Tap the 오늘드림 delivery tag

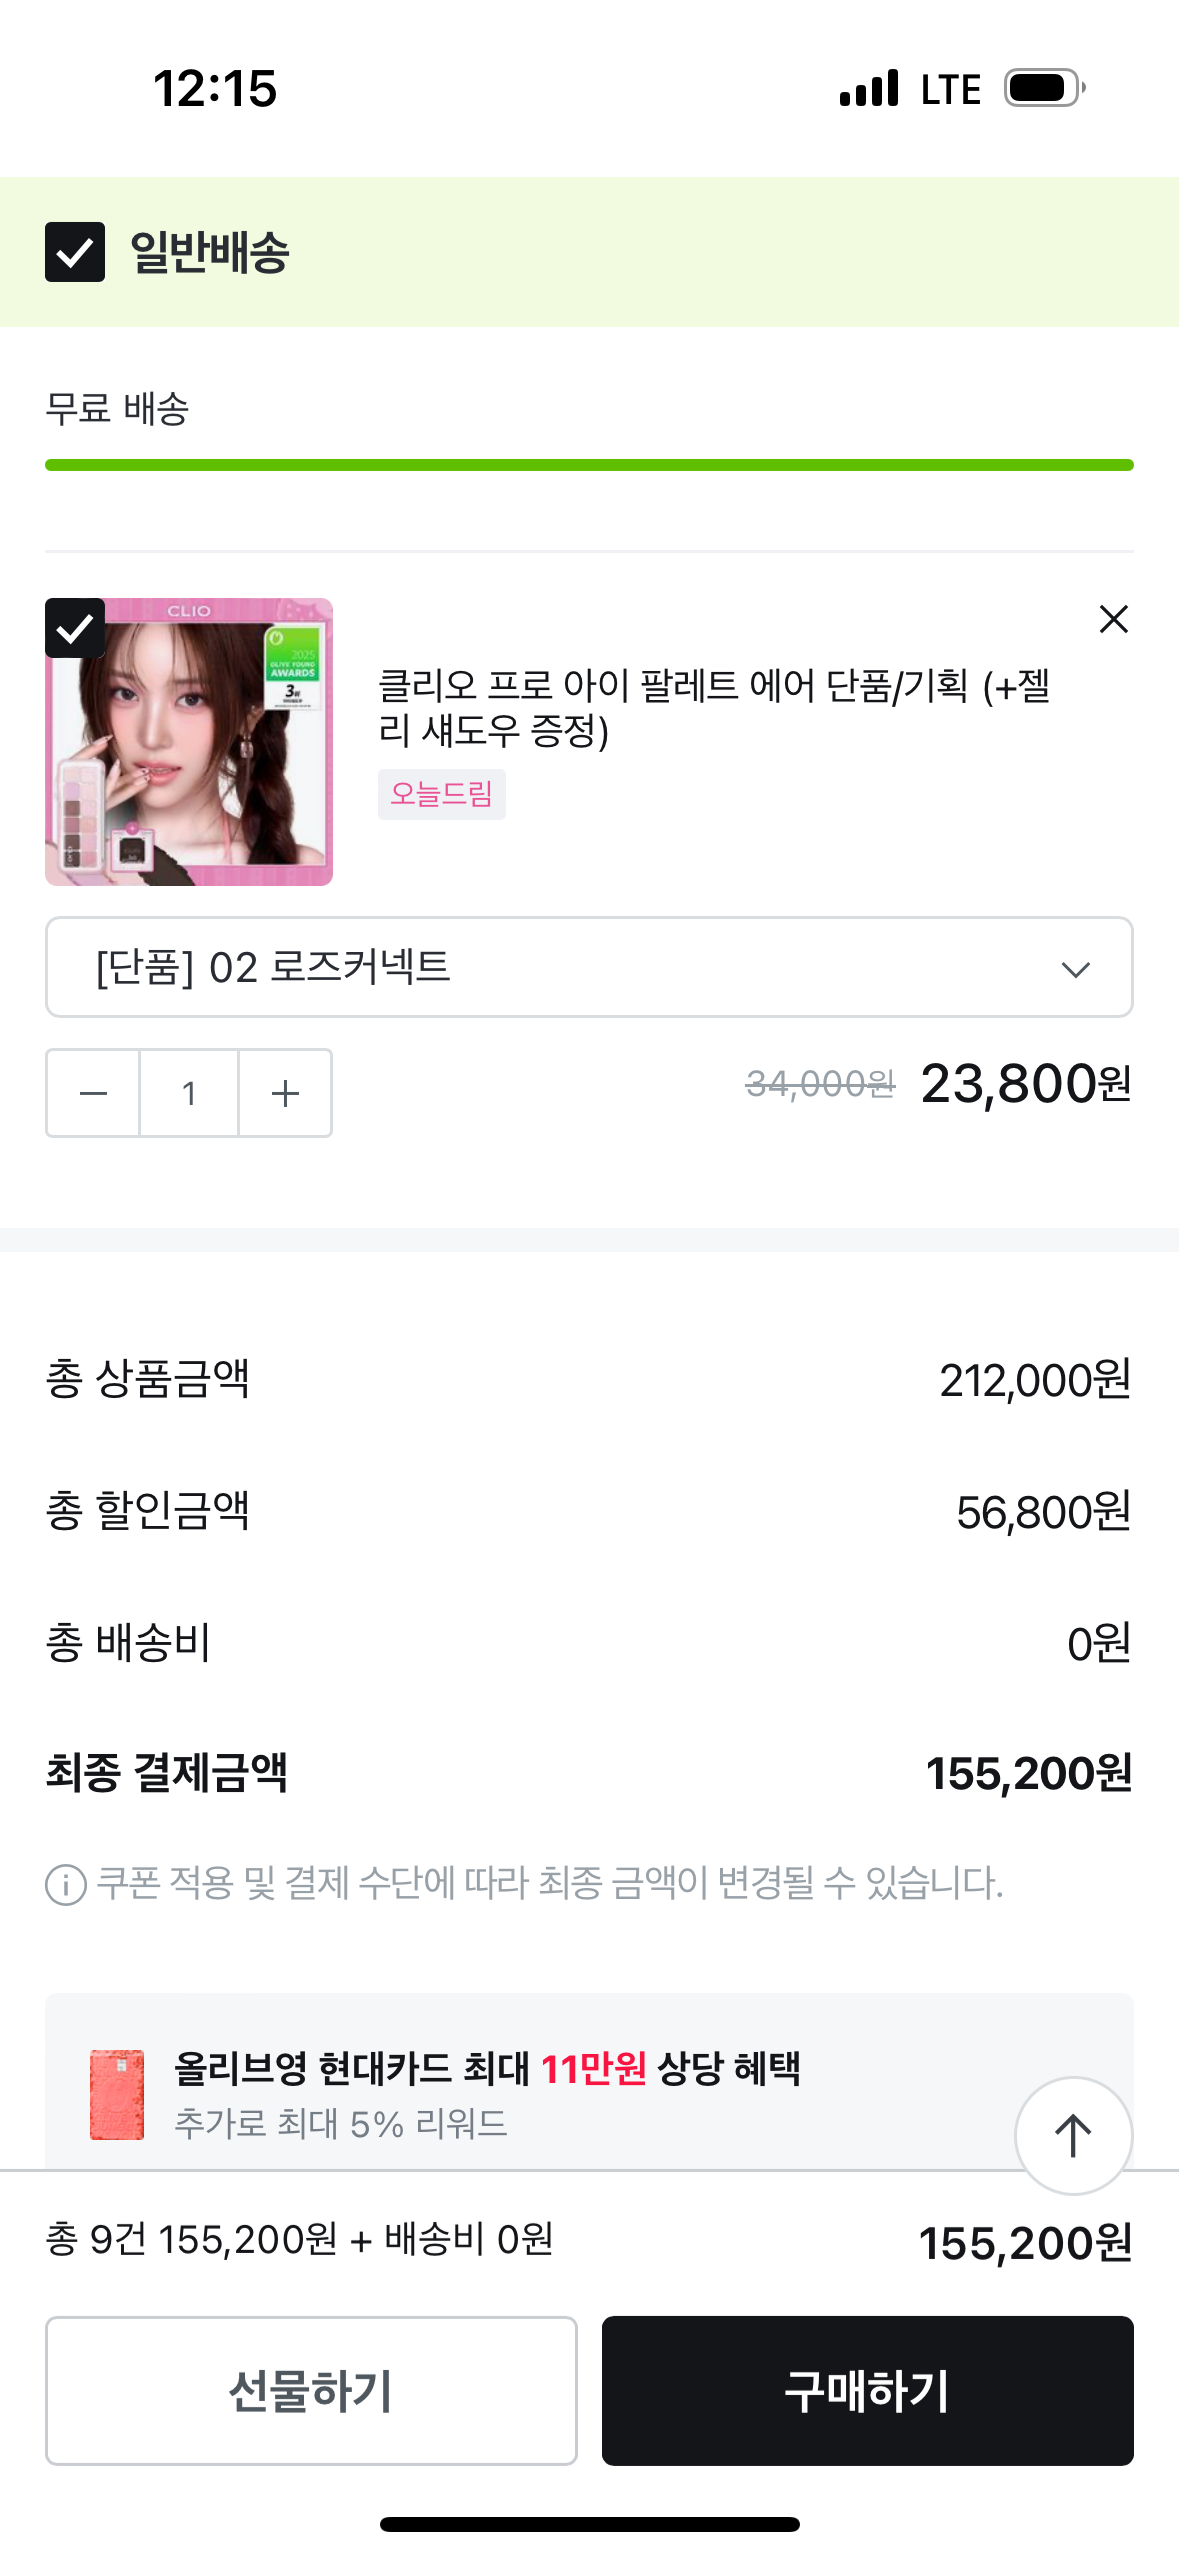coord(441,794)
